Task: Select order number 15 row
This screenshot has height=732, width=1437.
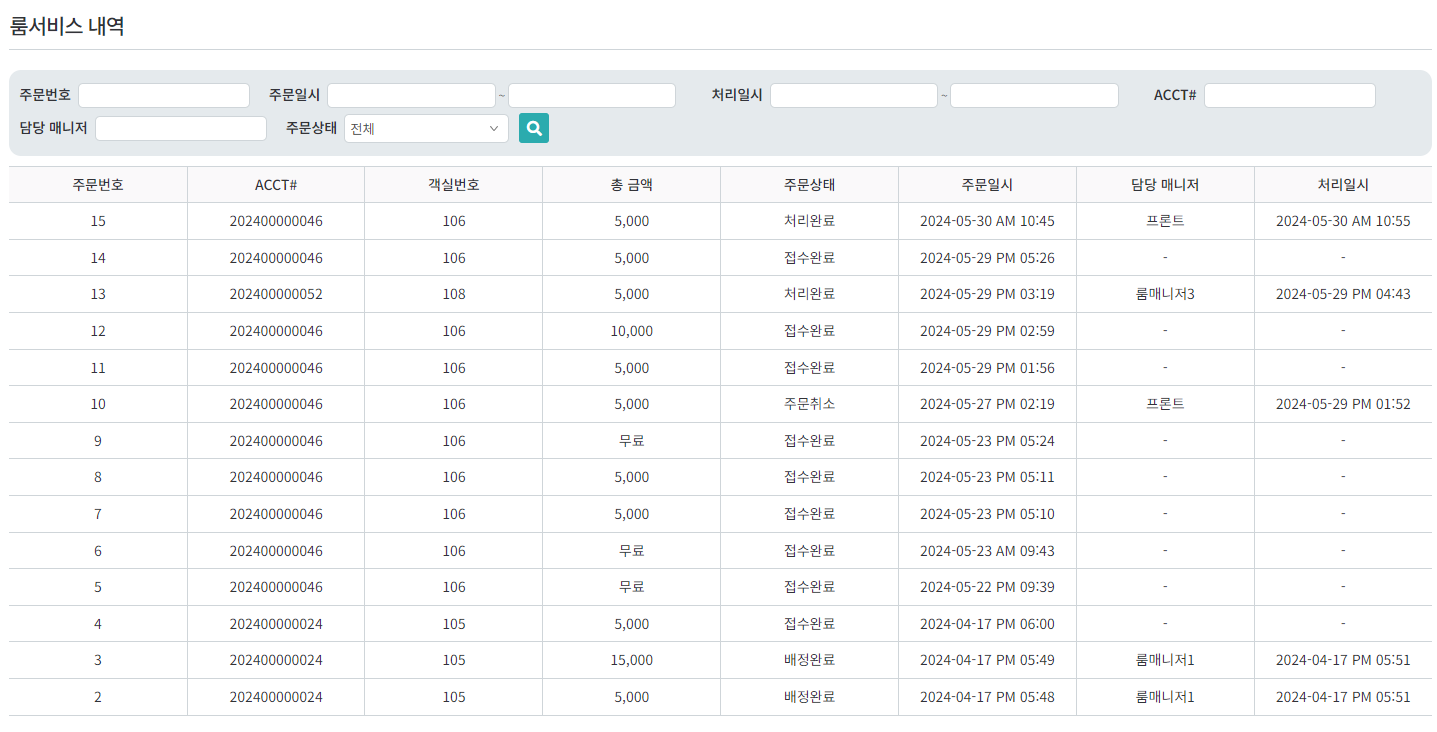Action: 98,221
